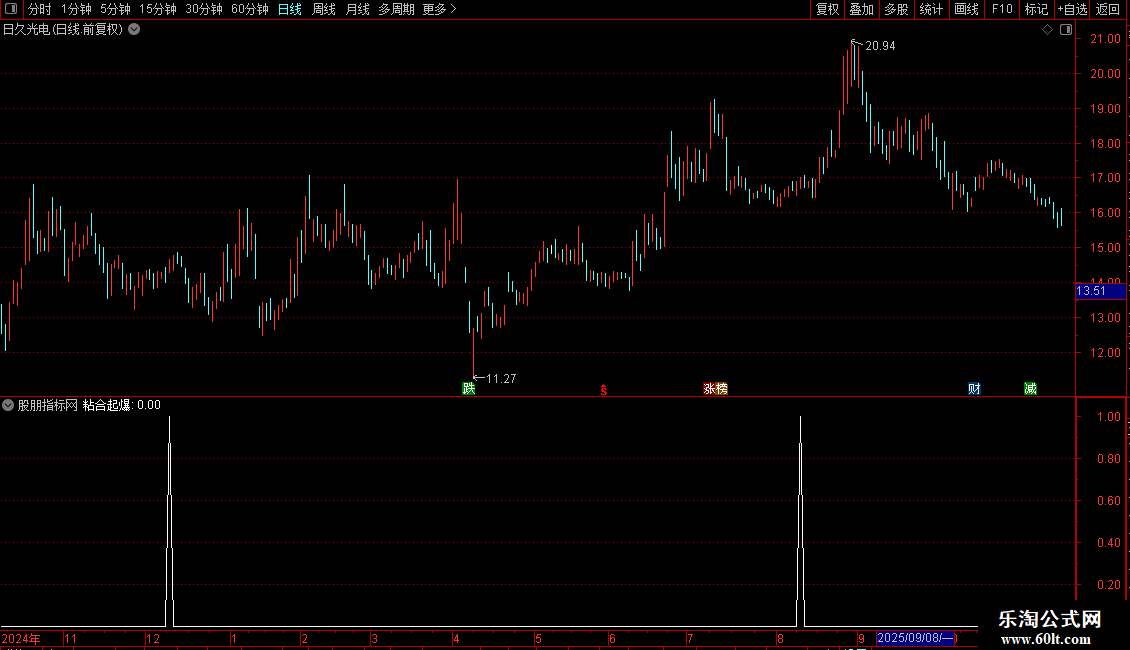Viewport: 1130px width, 650px height.
Task: Activate the 画线 drawing tool
Action: [966, 9]
